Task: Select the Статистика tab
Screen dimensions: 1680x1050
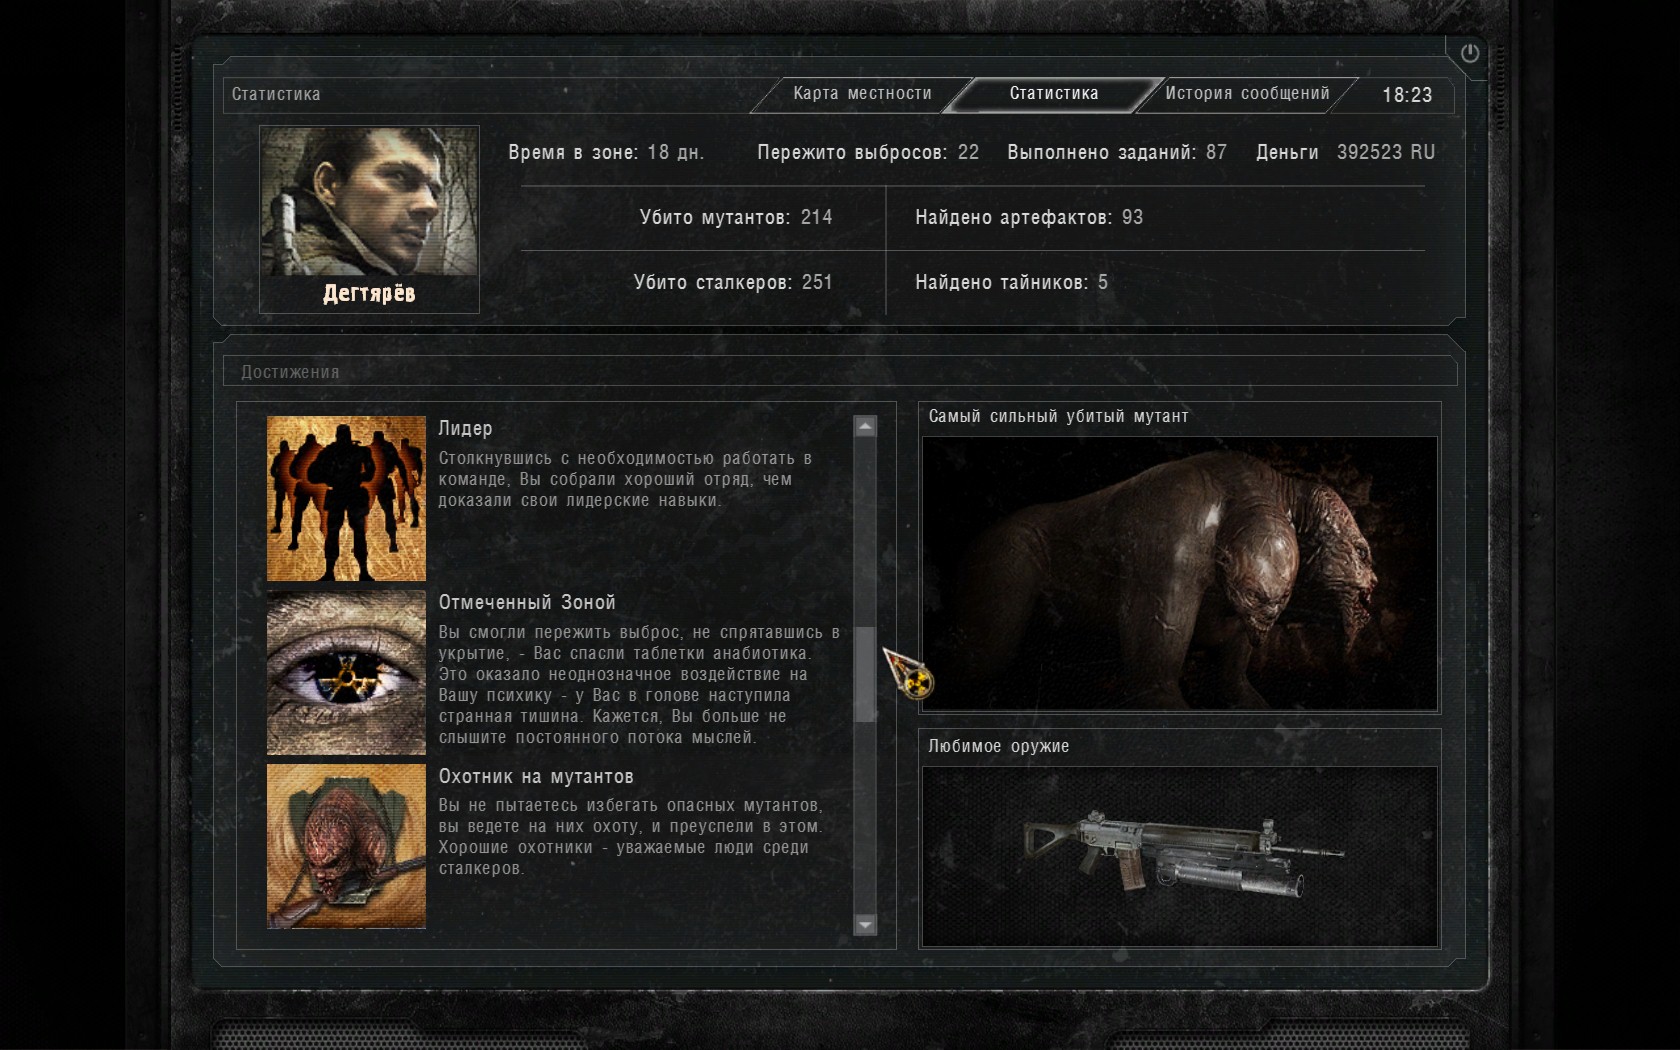Action: 1053,94
